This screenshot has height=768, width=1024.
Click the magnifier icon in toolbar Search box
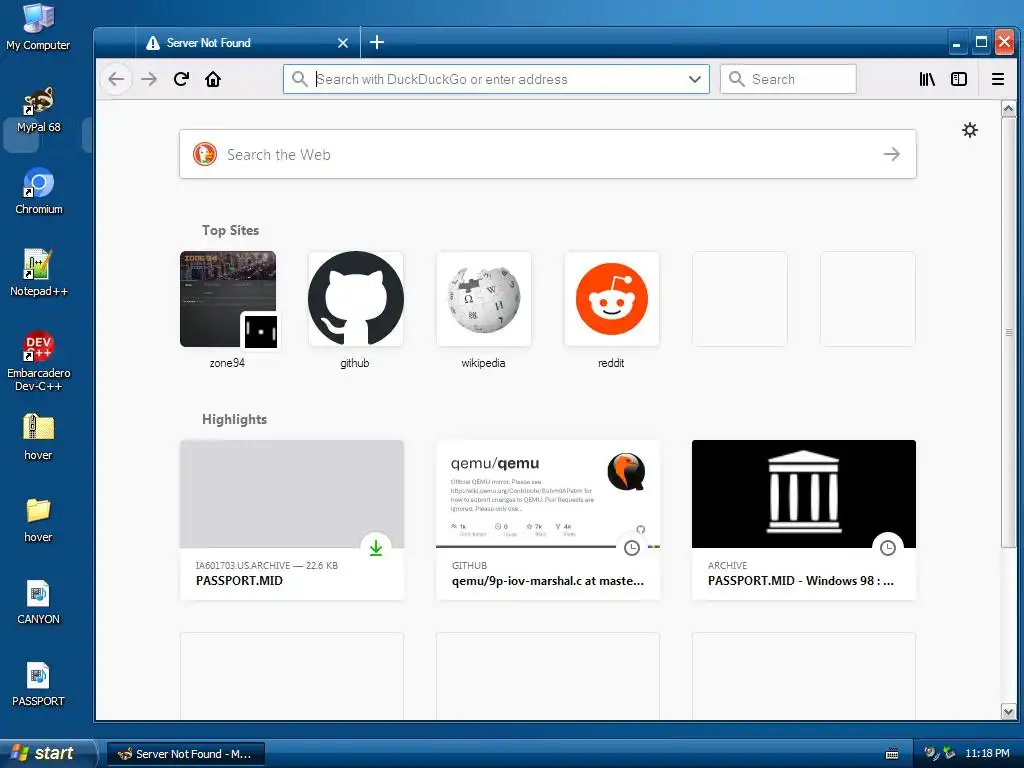tap(736, 79)
